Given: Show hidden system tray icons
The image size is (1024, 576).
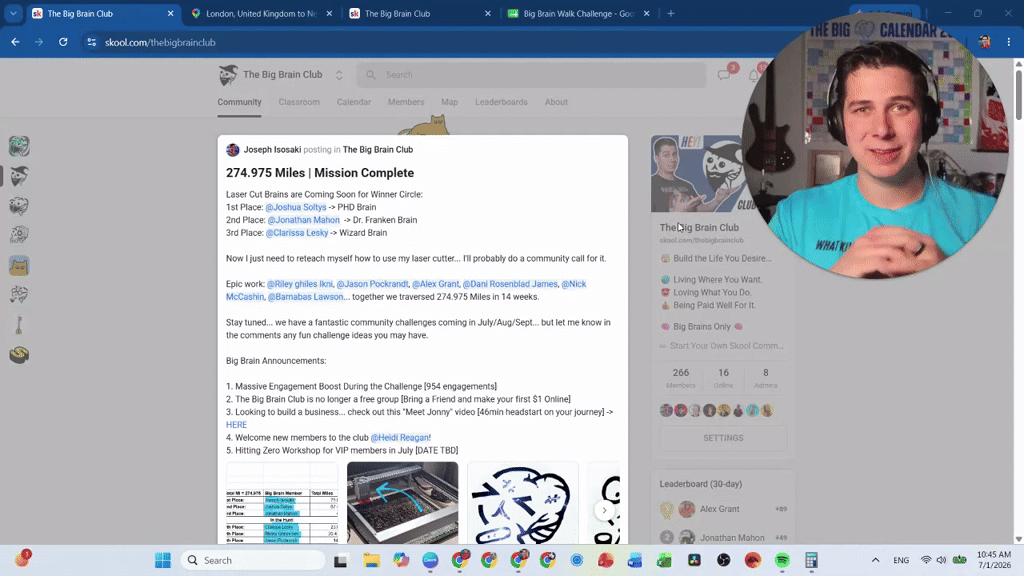Looking at the screenshot, I should pos(875,560).
